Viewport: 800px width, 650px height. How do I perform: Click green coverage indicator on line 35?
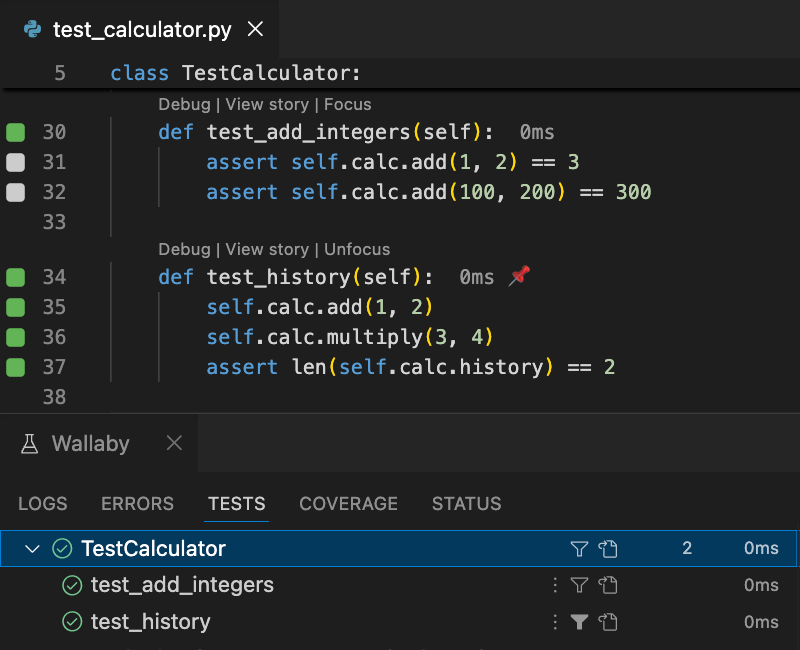coord(15,307)
